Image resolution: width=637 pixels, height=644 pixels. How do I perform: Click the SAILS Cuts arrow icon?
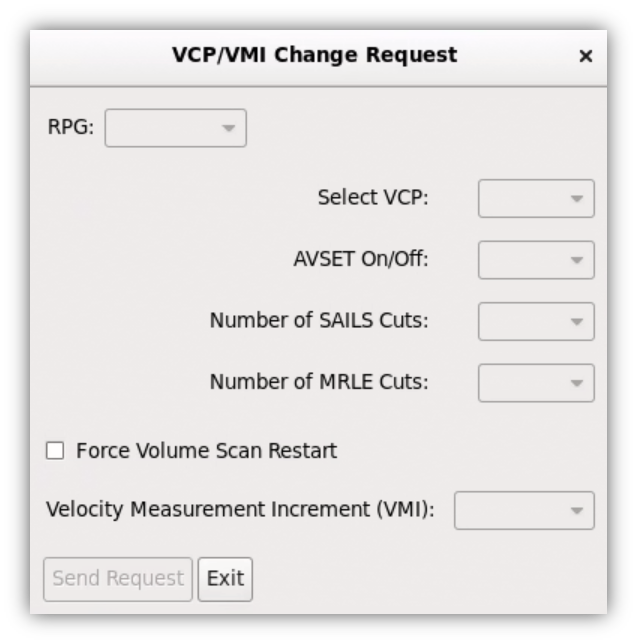(x=577, y=322)
